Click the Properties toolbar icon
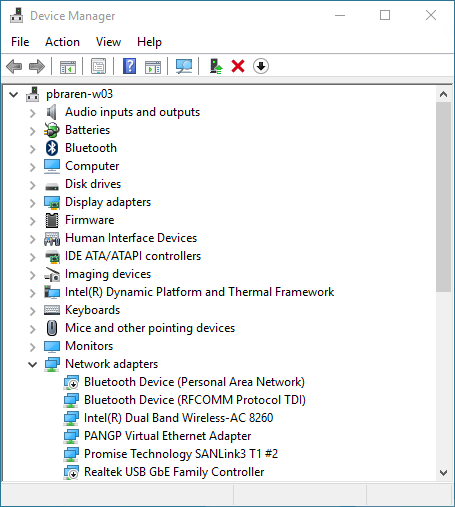Screen dimensions: 455x507 99,66
